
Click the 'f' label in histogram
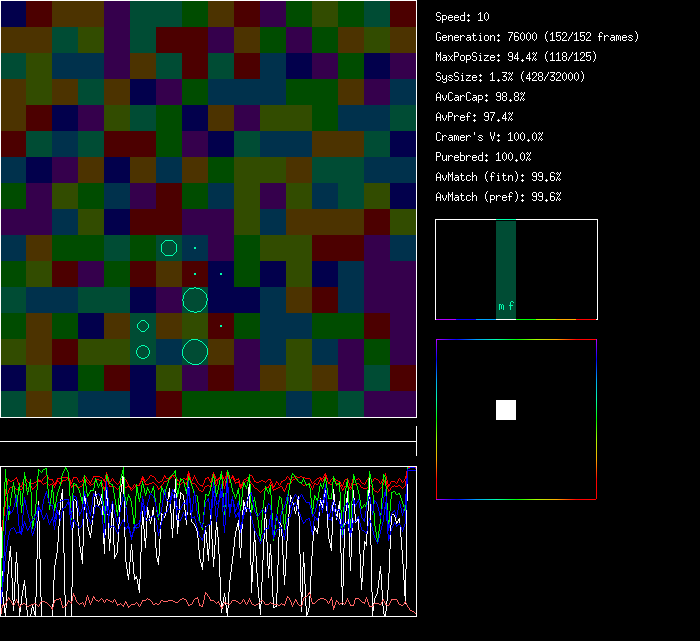coord(511,307)
